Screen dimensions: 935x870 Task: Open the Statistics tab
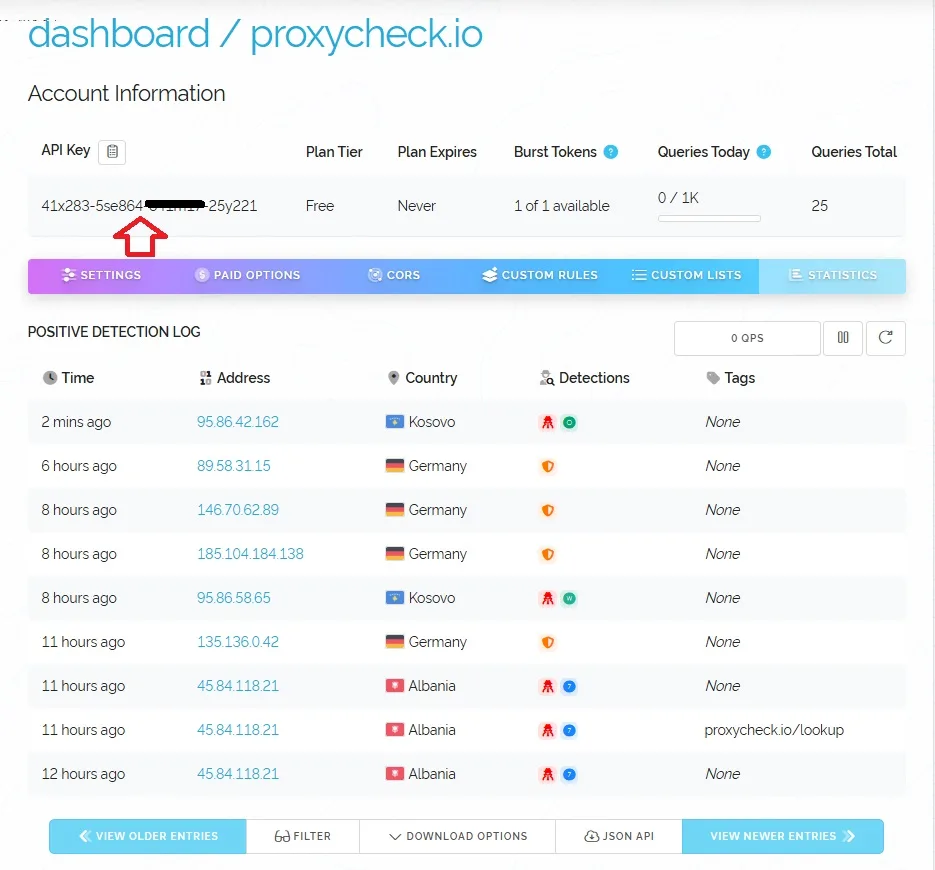coord(832,275)
